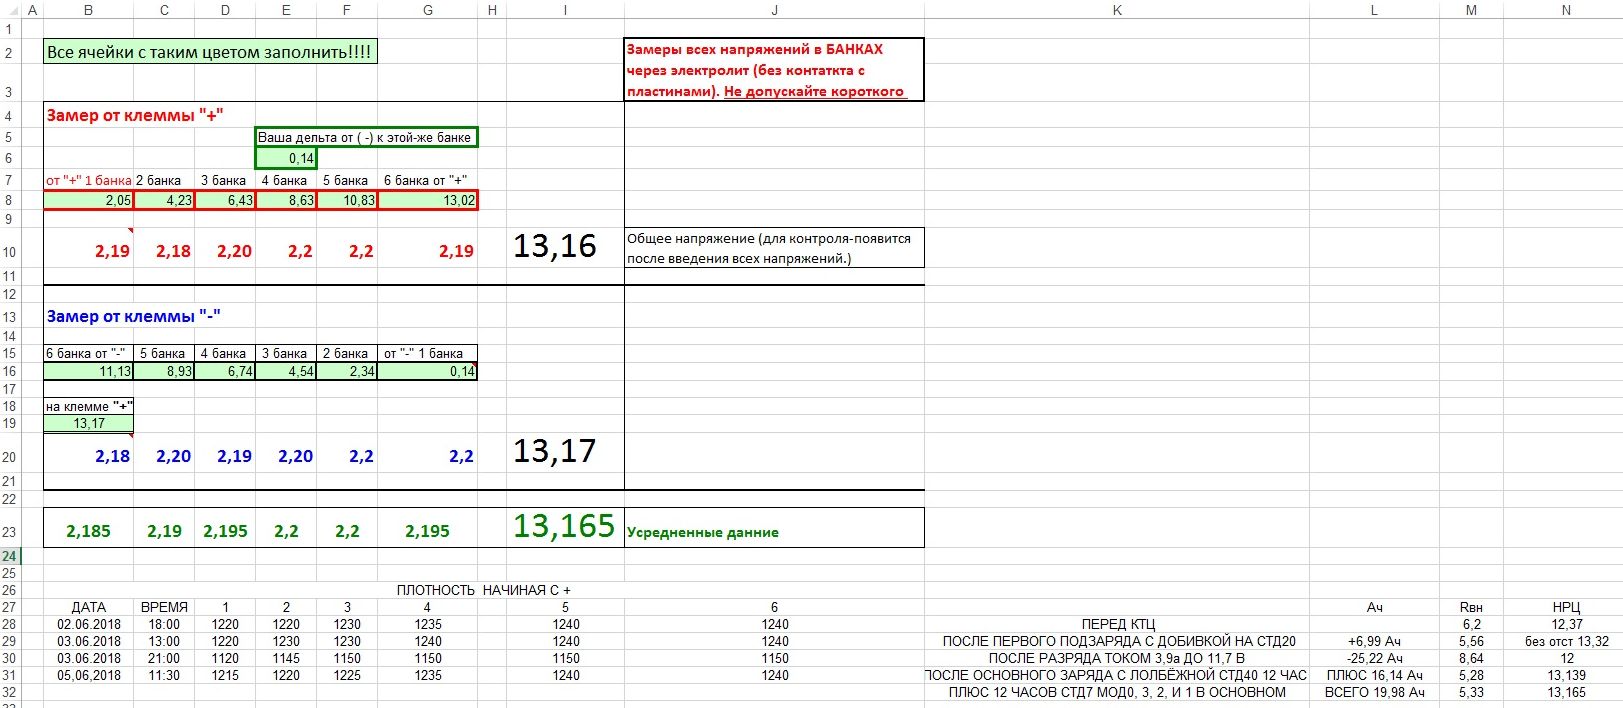The height and width of the screenshot is (708, 1623).
Task: Click the 'ПЕРЕД КТЦ' cell
Action: (x=1117, y=624)
